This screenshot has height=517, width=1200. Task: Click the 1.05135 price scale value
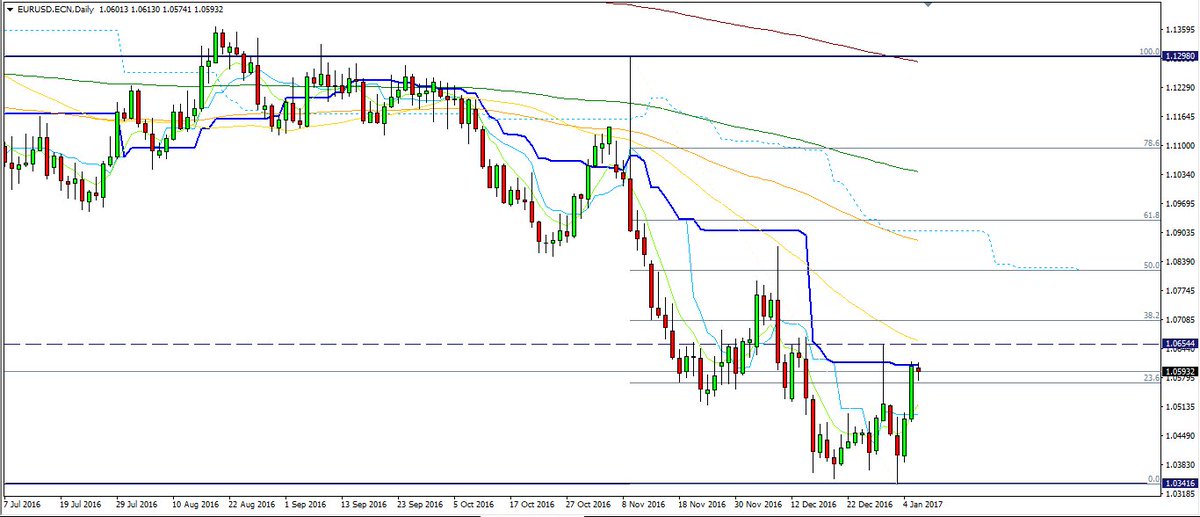click(1180, 406)
